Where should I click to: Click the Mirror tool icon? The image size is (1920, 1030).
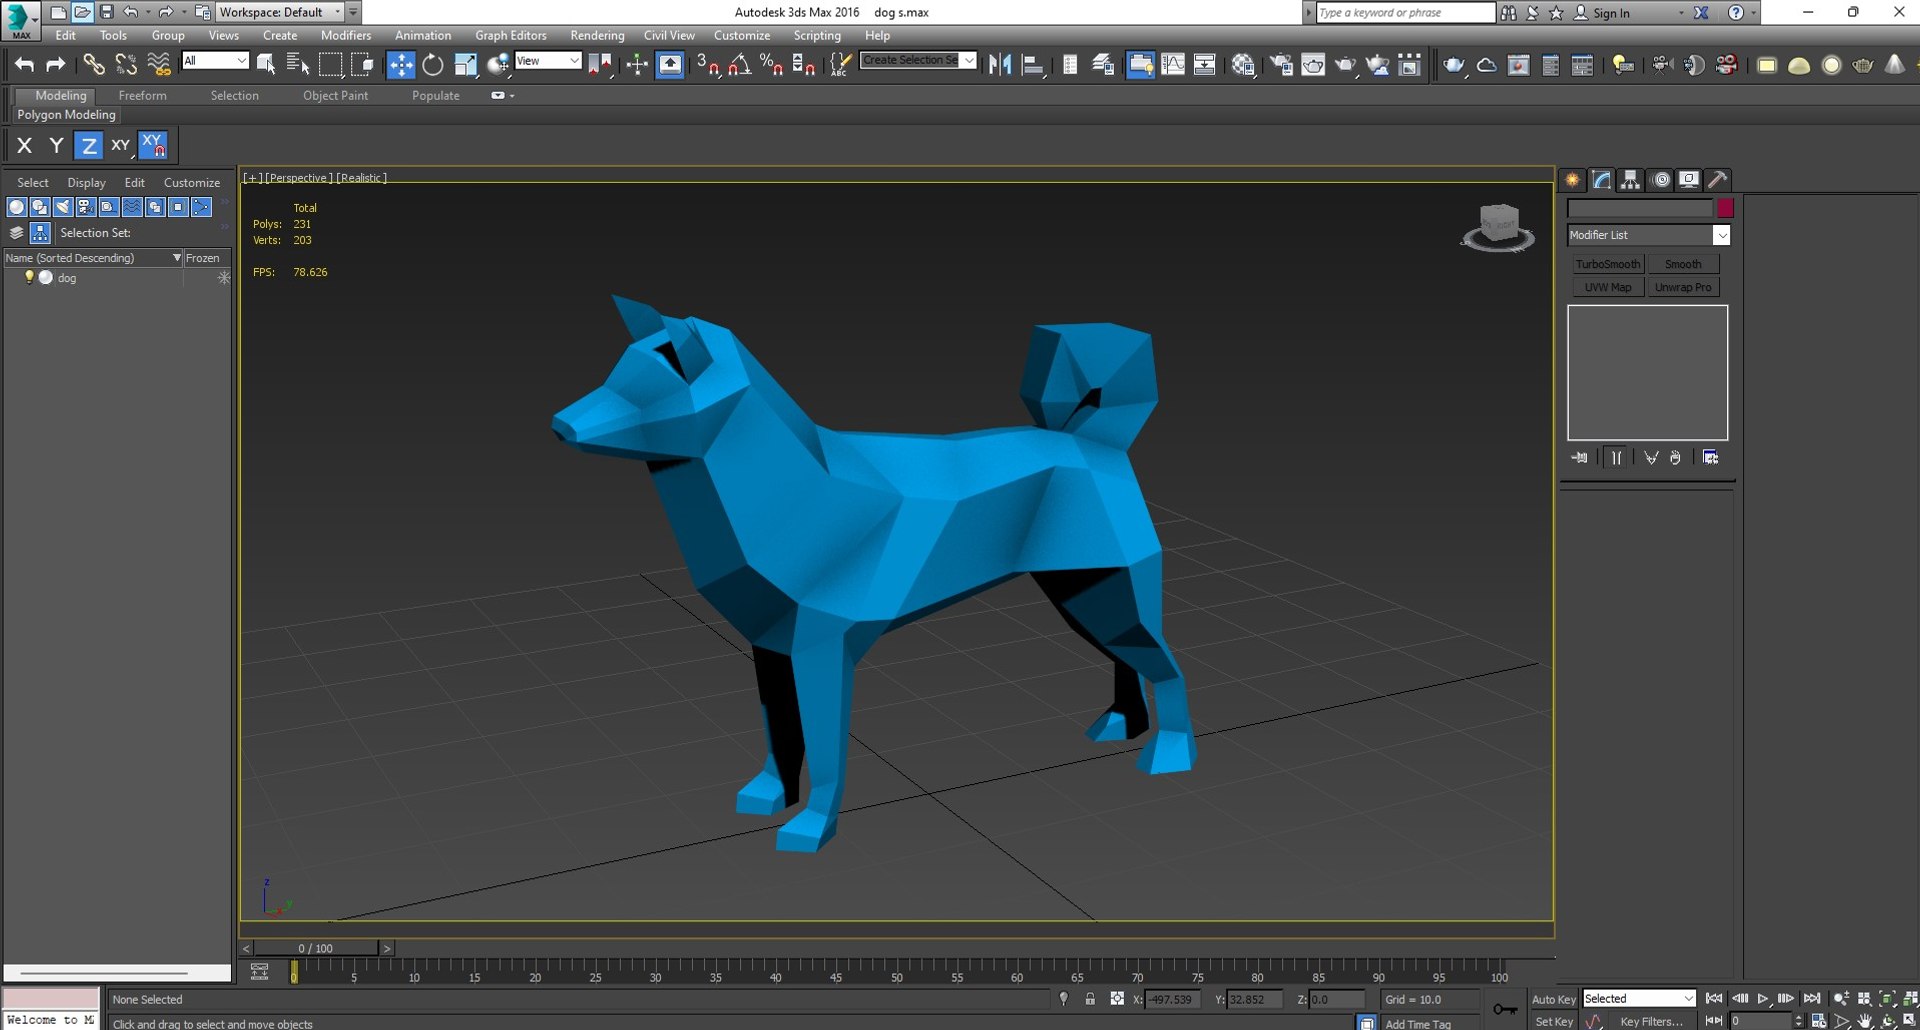[x=999, y=65]
